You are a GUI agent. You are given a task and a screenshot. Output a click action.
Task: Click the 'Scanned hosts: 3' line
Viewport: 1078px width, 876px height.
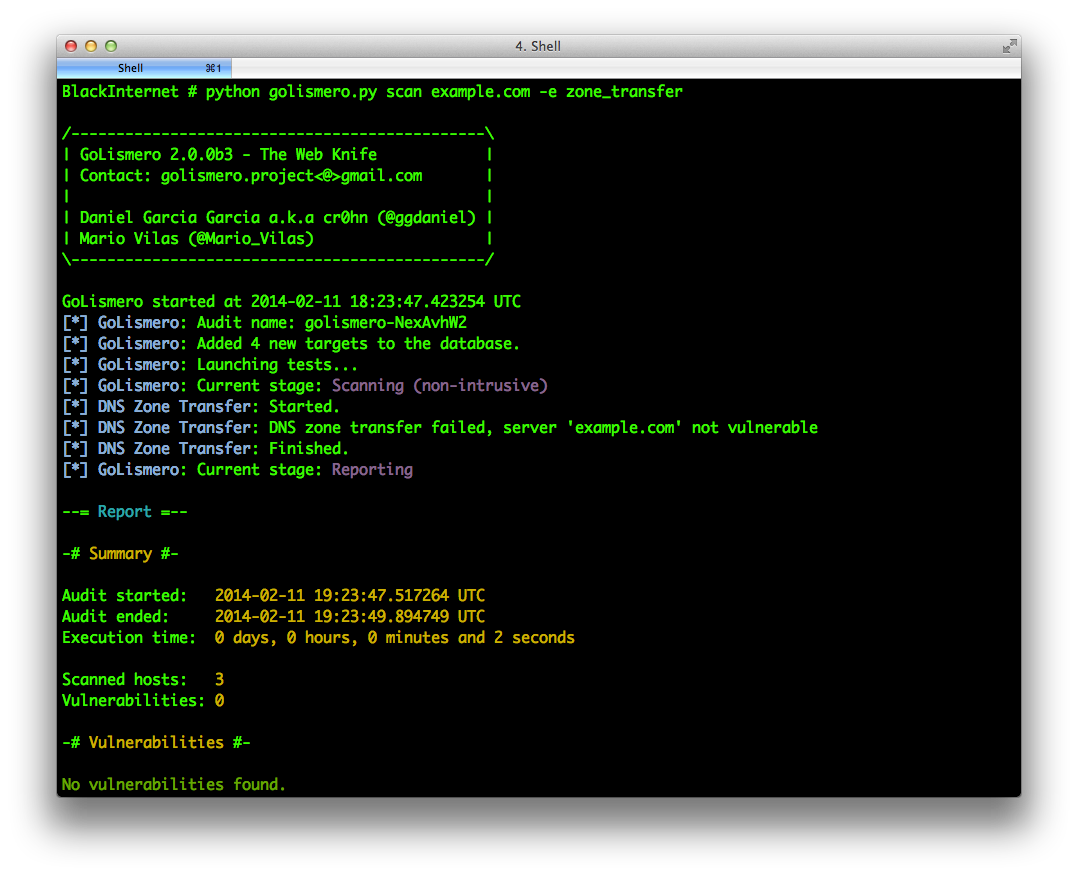click(143, 679)
